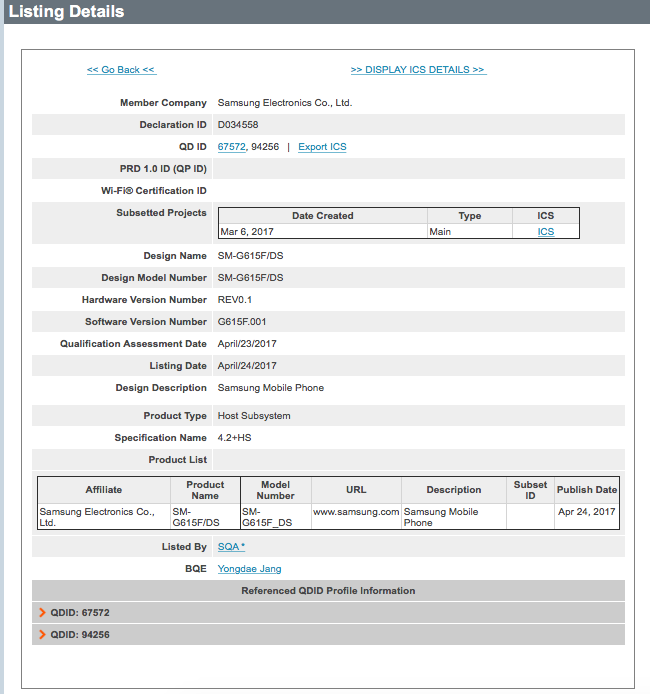The height and width of the screenshot is (694, 650).
Task: Click the SQA * listed-by link
Action: point(231,547)
